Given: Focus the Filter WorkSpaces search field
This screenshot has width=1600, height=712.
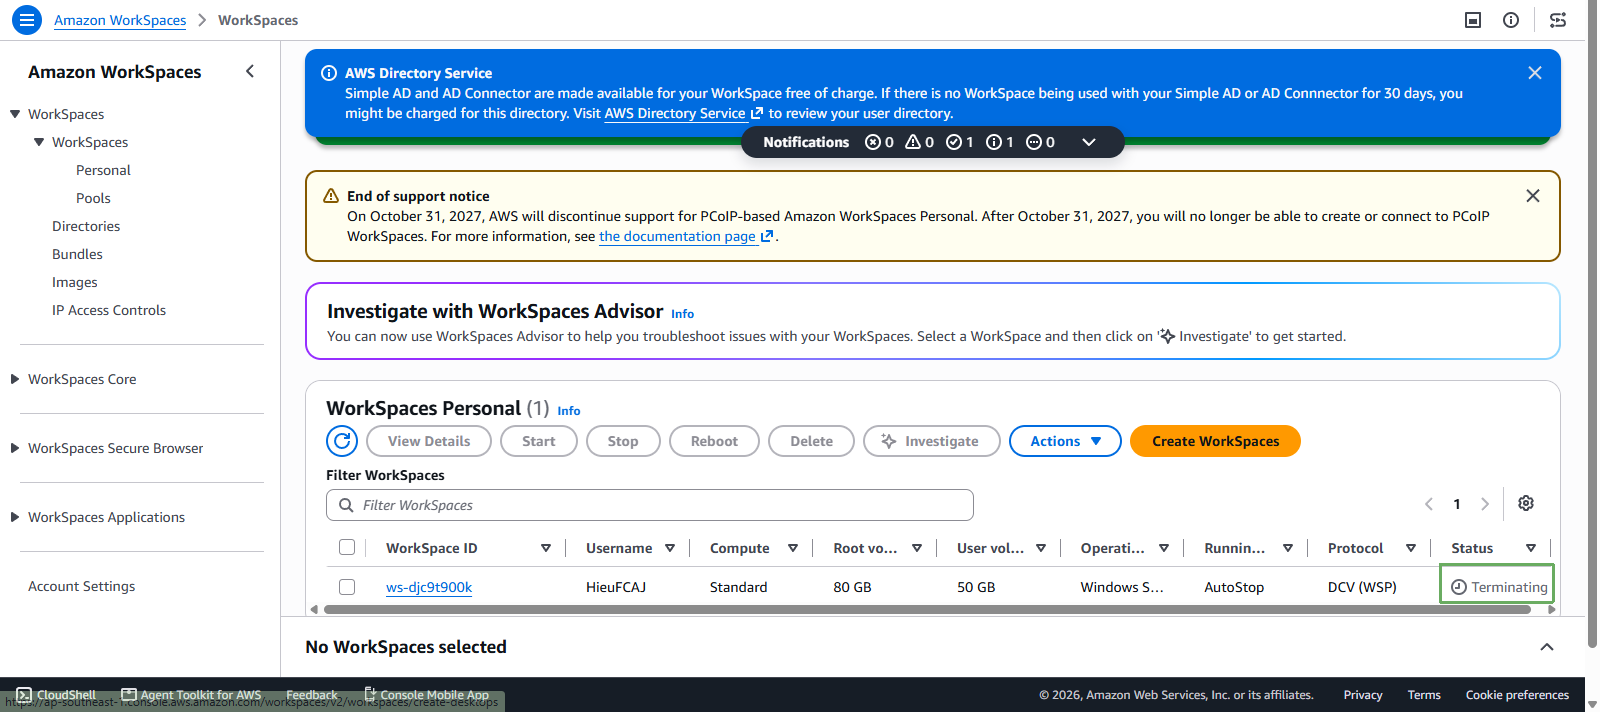Looking at the screenshot, I should tap(650, 505).
